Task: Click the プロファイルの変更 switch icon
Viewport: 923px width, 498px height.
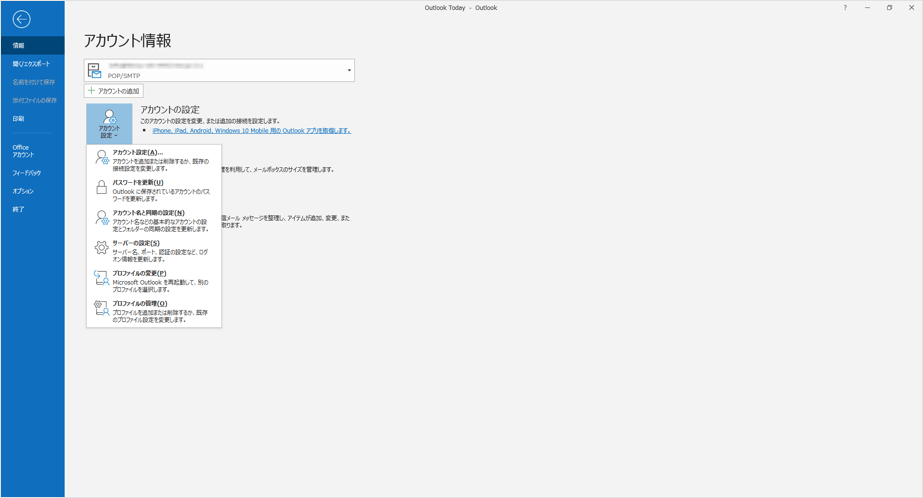Action: point(101,278)
